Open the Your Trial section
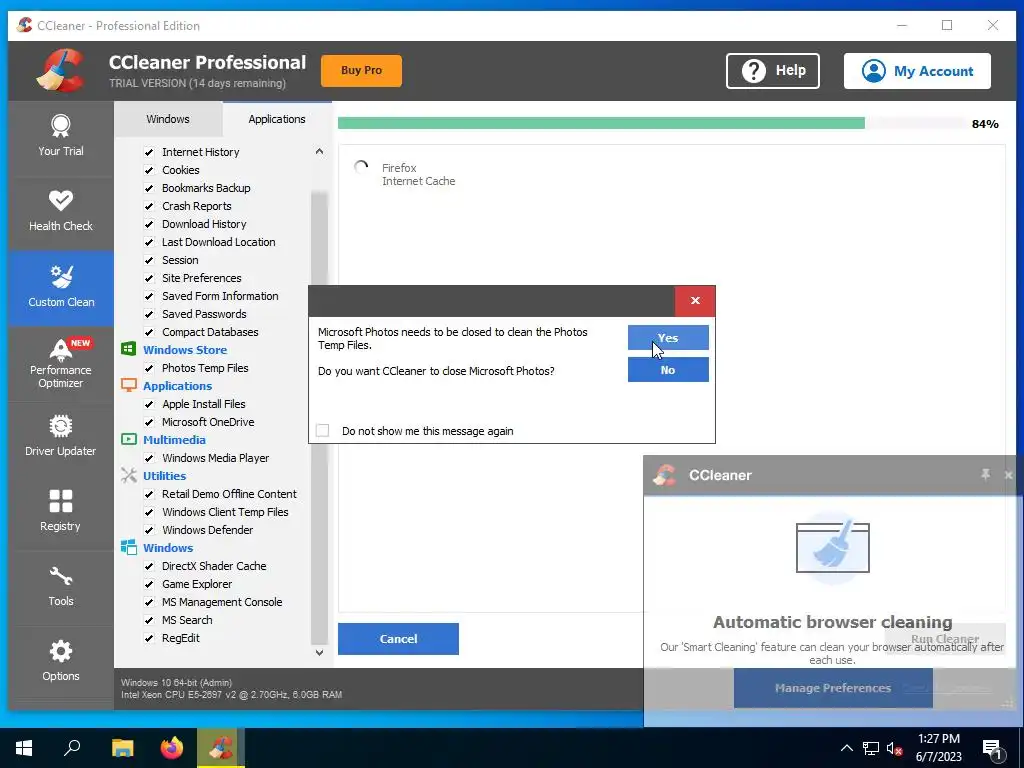Image resolution: width=1024 pixels, height=768 pixels. coord(61,137)
